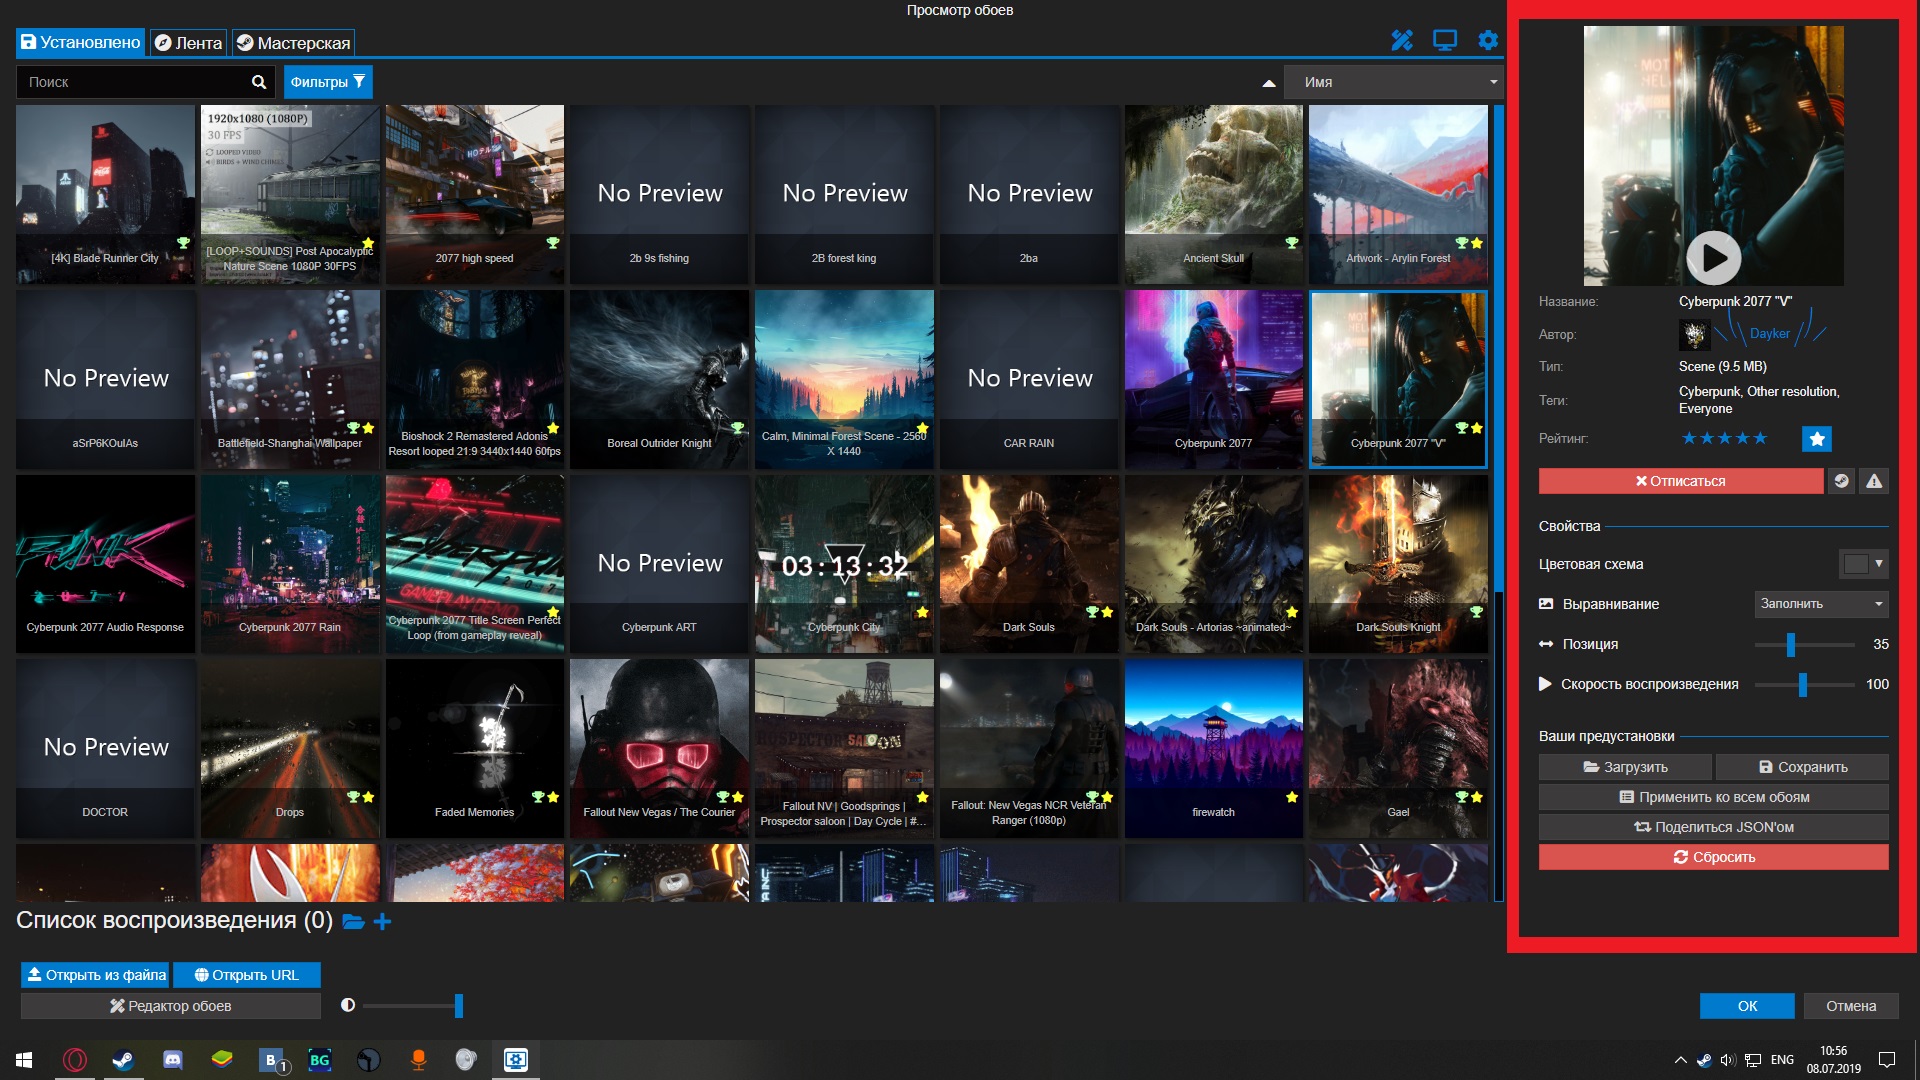1920x1080 pixels.
Task: Open Steam from the taskbar
Action: coord(124,1060)
